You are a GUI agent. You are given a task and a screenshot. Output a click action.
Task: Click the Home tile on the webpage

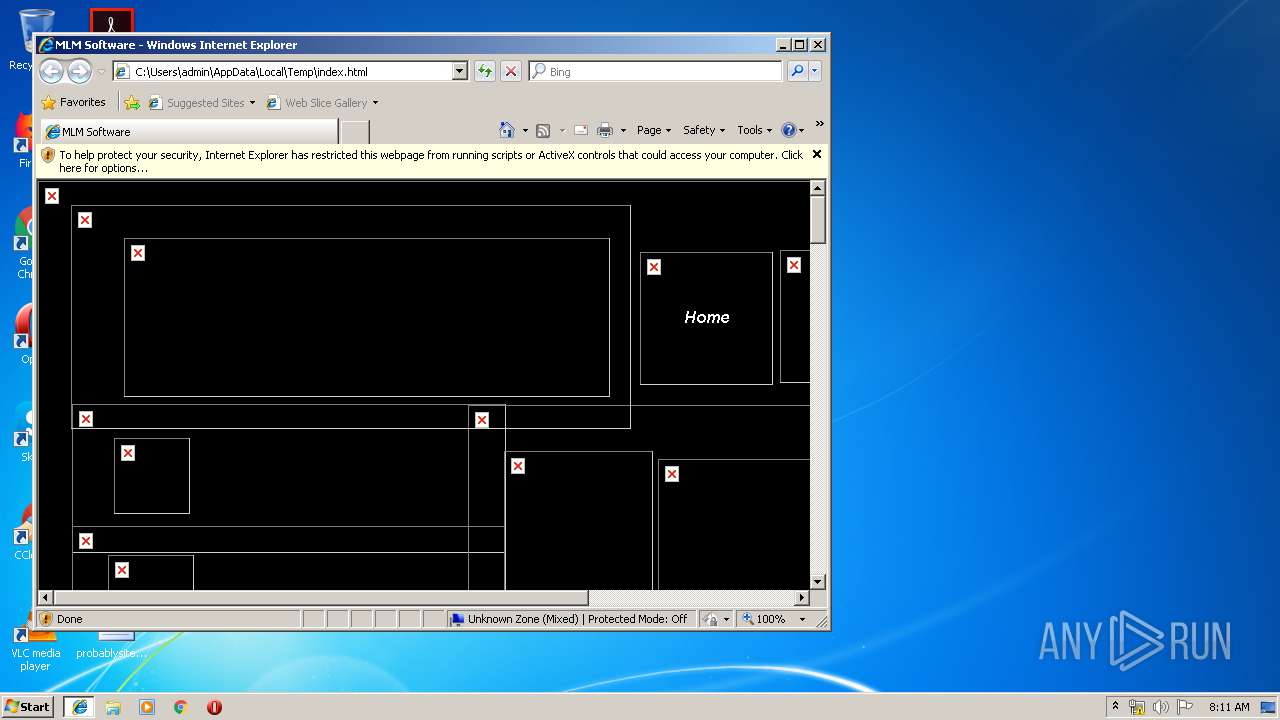tap(706, 318)
